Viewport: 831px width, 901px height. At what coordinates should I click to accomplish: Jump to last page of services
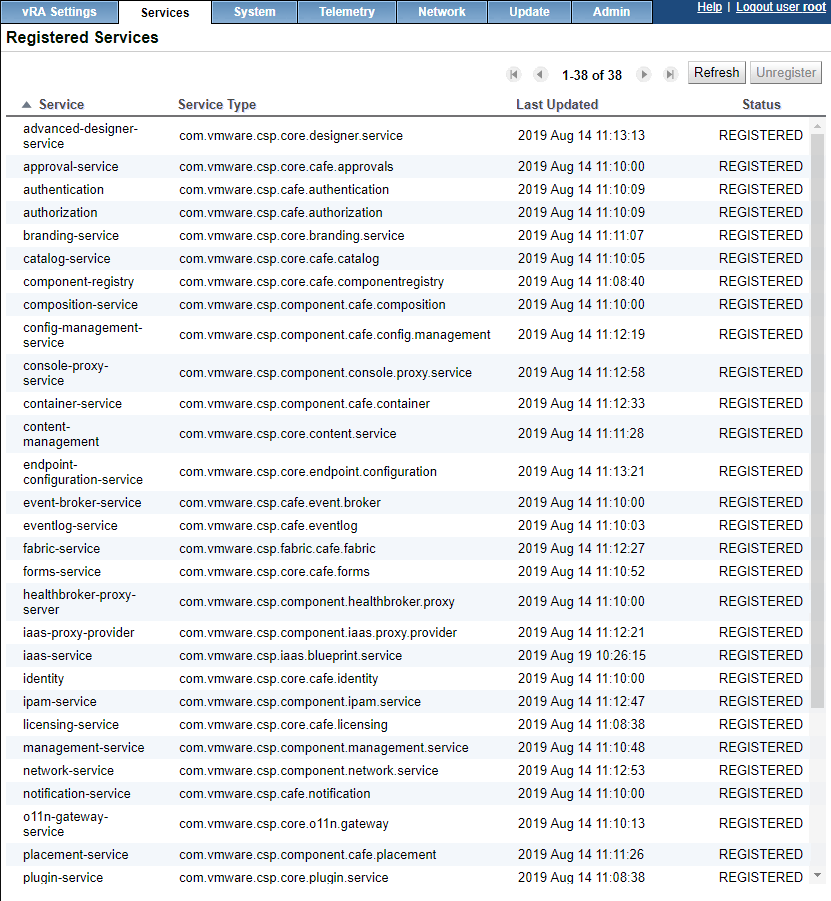670,74
